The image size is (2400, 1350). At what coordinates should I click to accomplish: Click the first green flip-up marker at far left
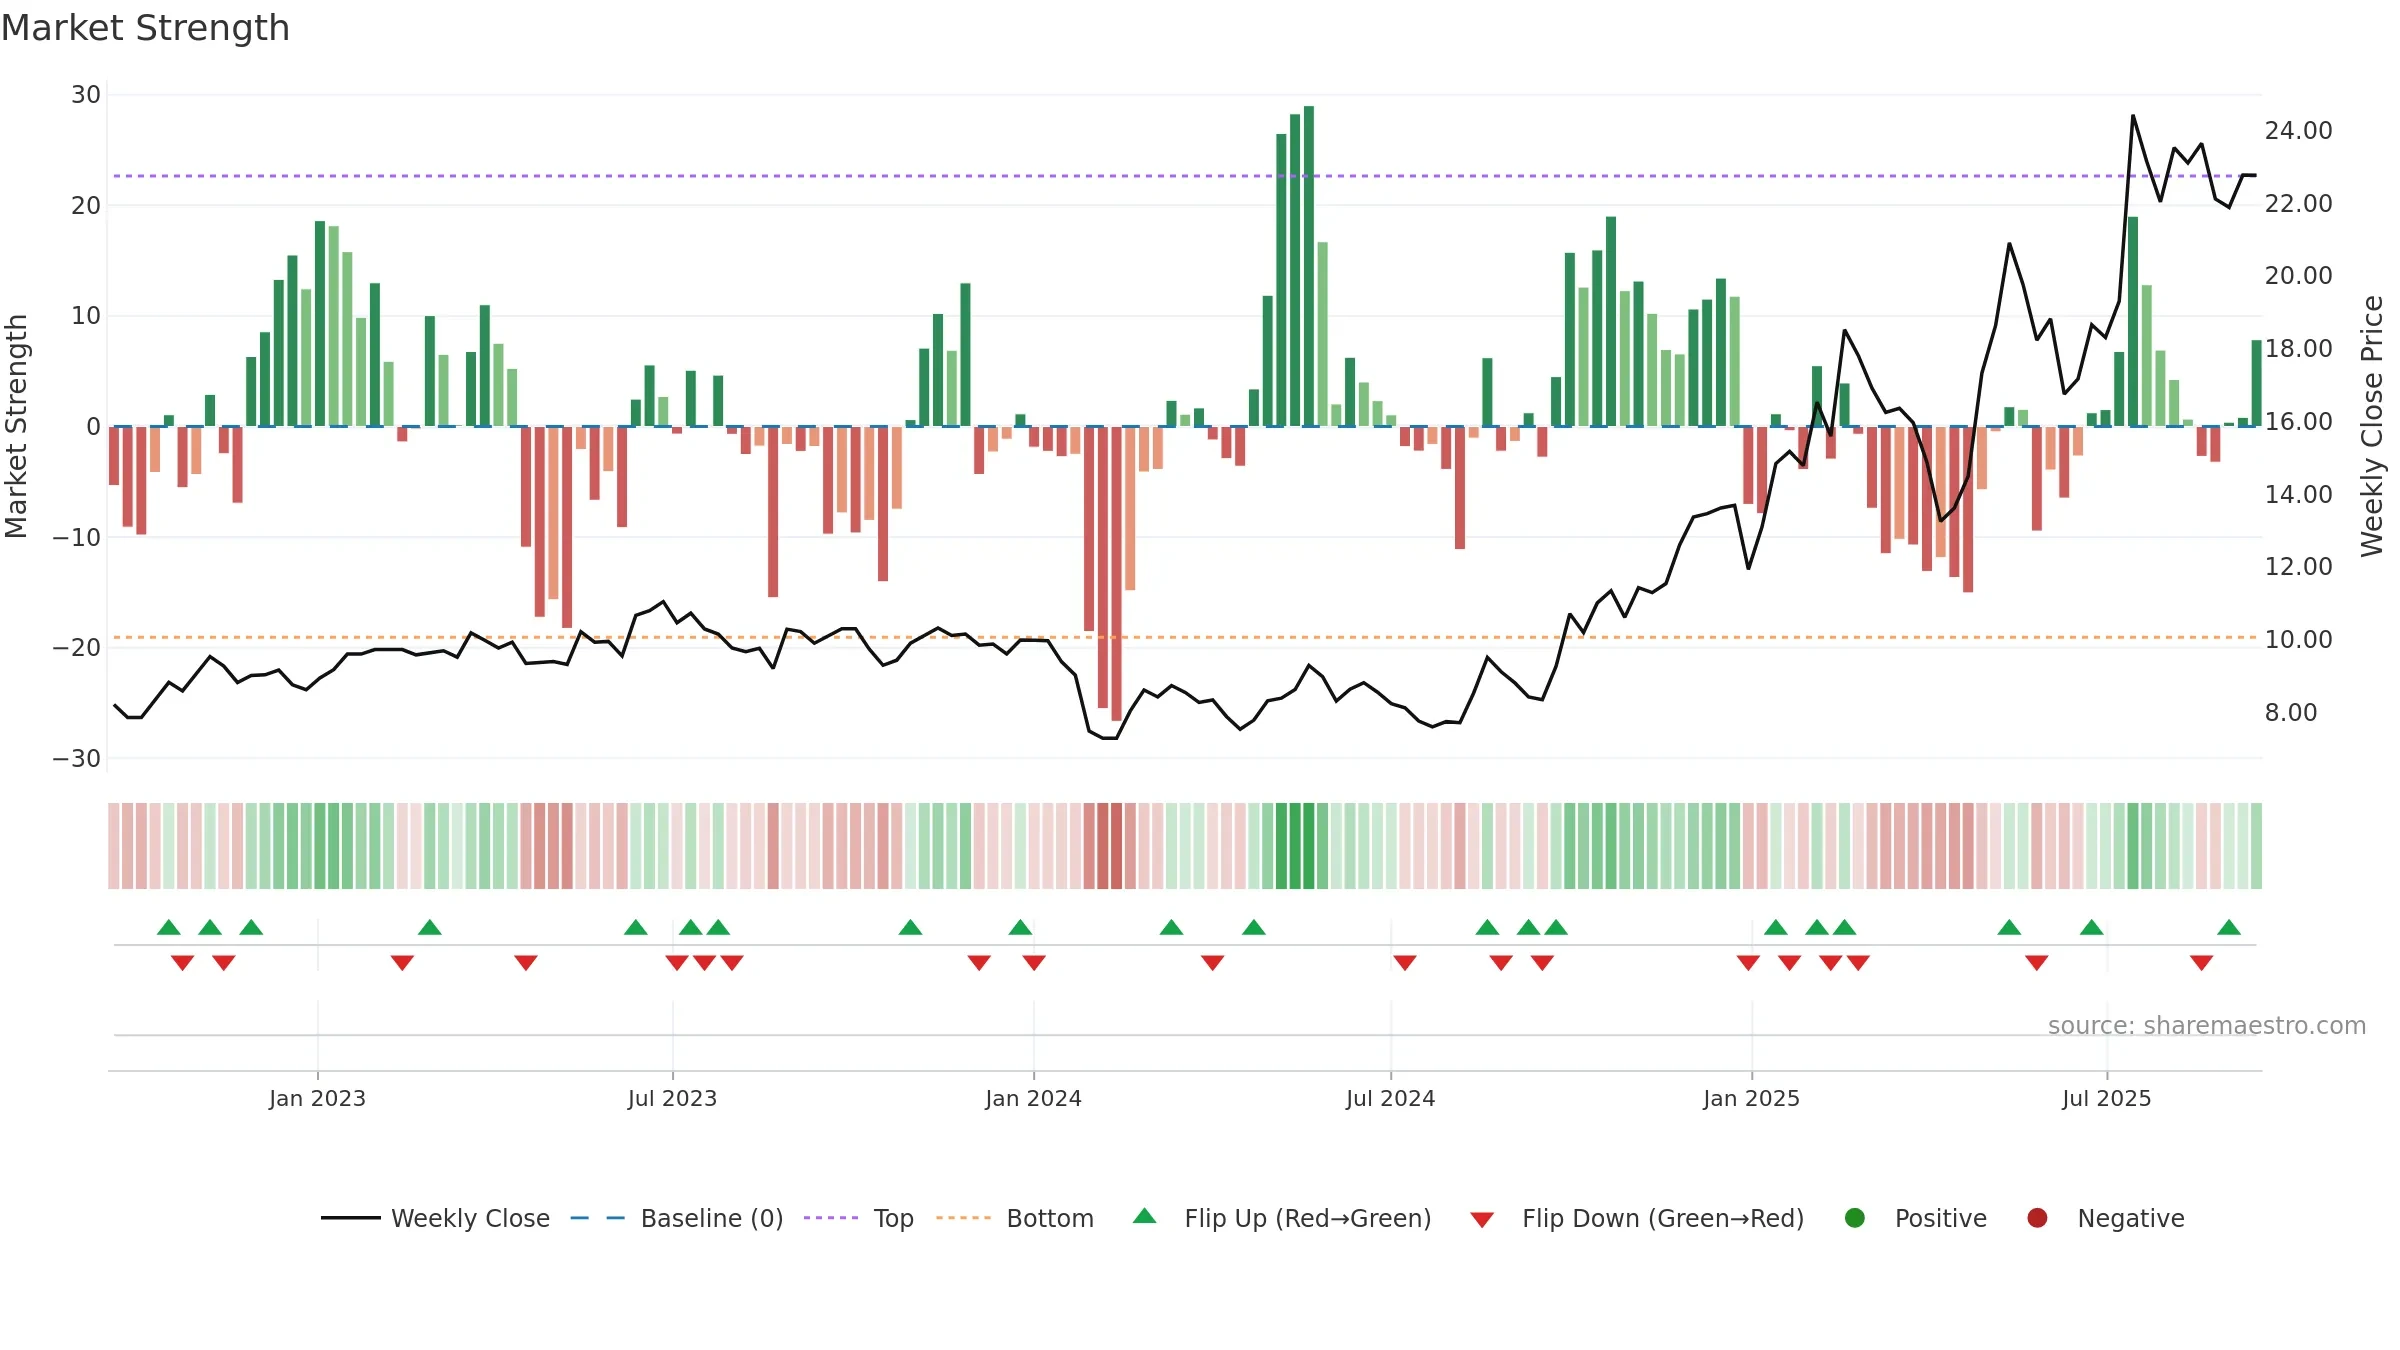point(169,927)
